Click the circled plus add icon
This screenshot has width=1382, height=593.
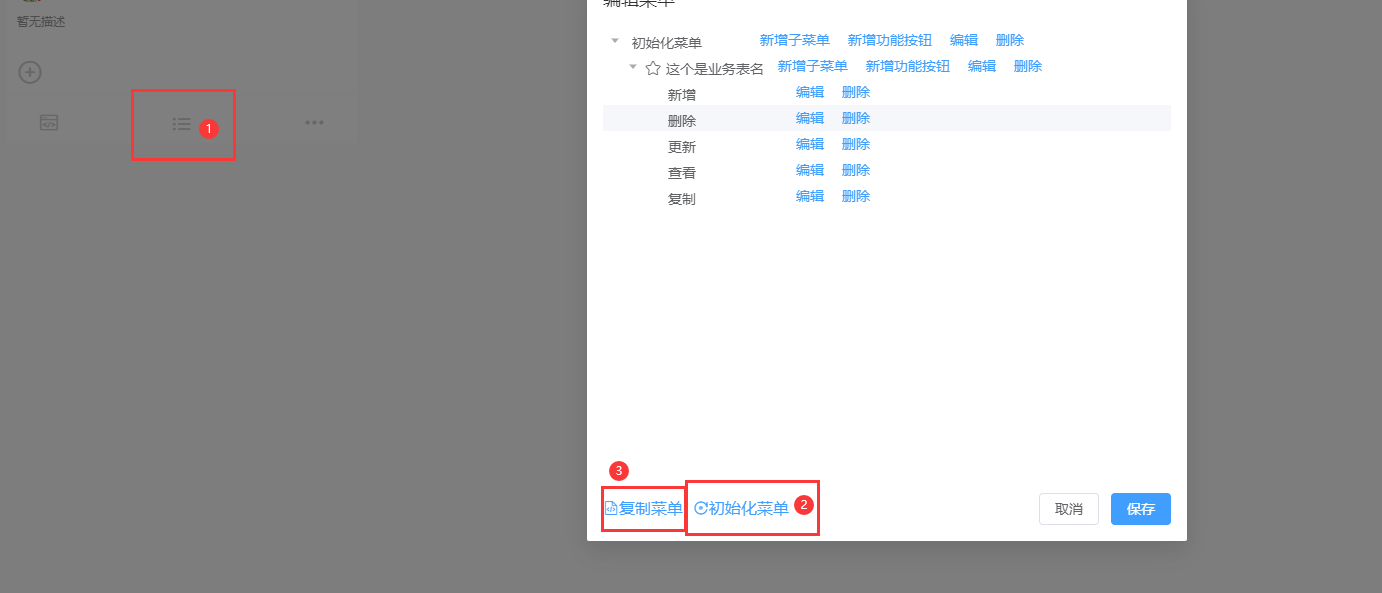(x=30, y=72)
